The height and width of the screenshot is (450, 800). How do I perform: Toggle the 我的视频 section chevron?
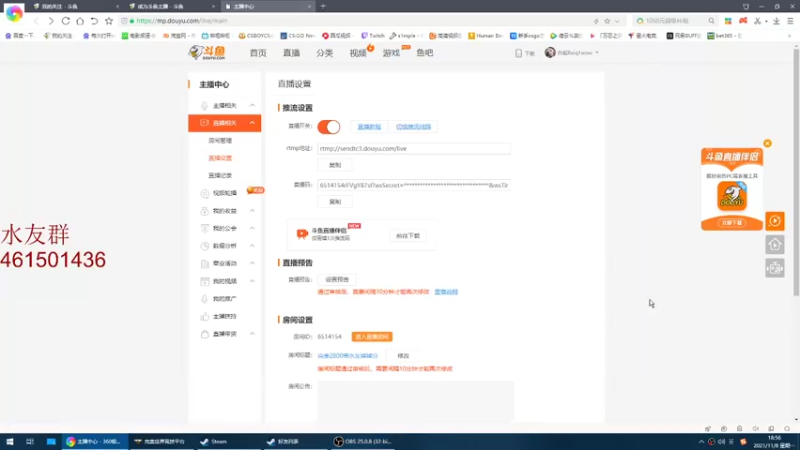(x=252, y=281)
